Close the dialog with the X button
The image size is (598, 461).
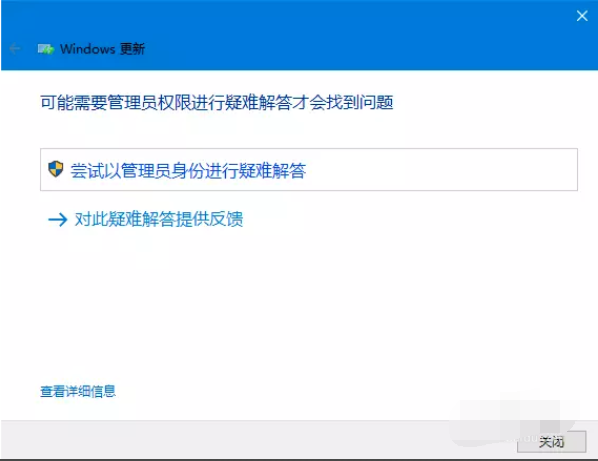pos(582,16)
